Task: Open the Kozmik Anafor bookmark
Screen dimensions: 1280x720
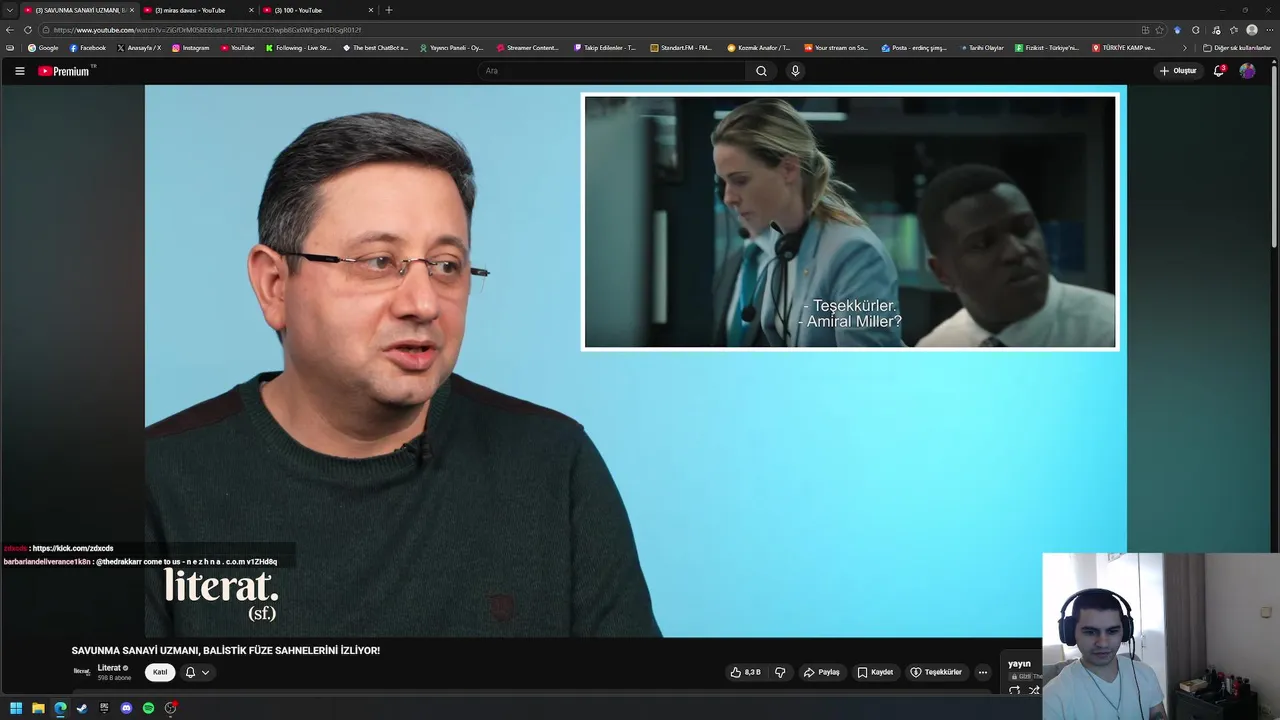Action: coord(758,48)
